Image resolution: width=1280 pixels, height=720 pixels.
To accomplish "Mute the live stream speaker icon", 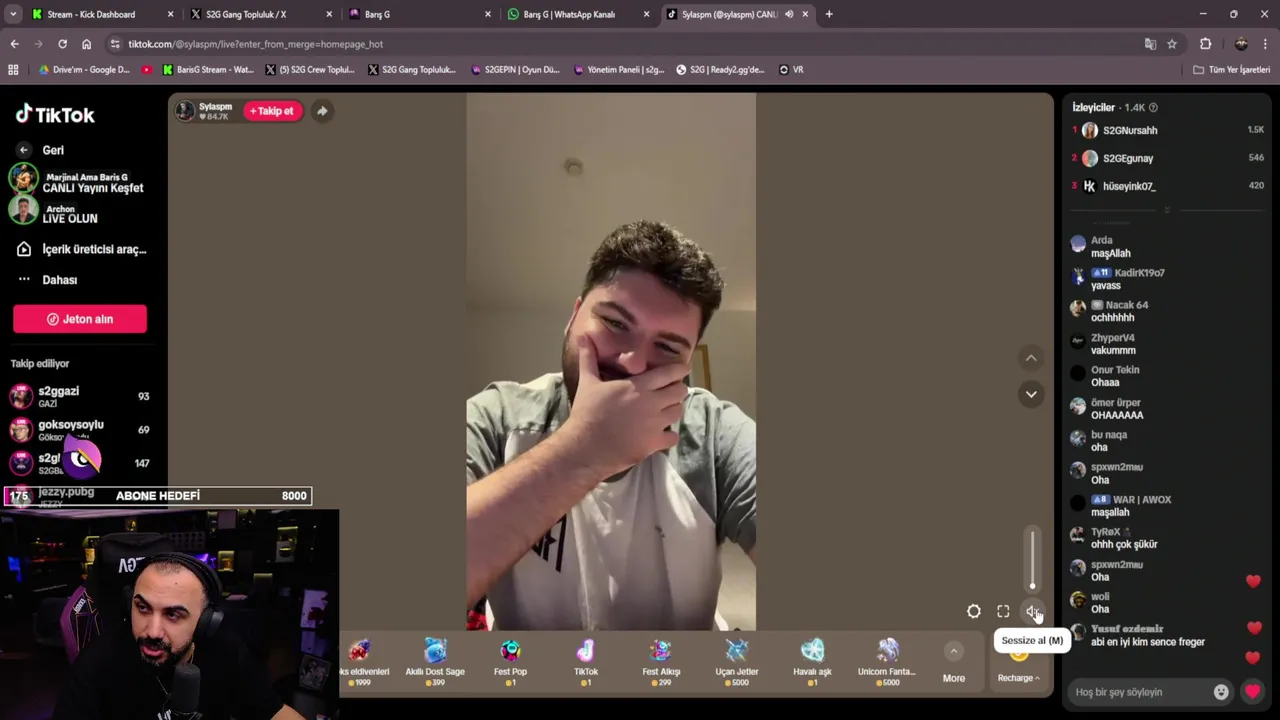I will 1032,611.
